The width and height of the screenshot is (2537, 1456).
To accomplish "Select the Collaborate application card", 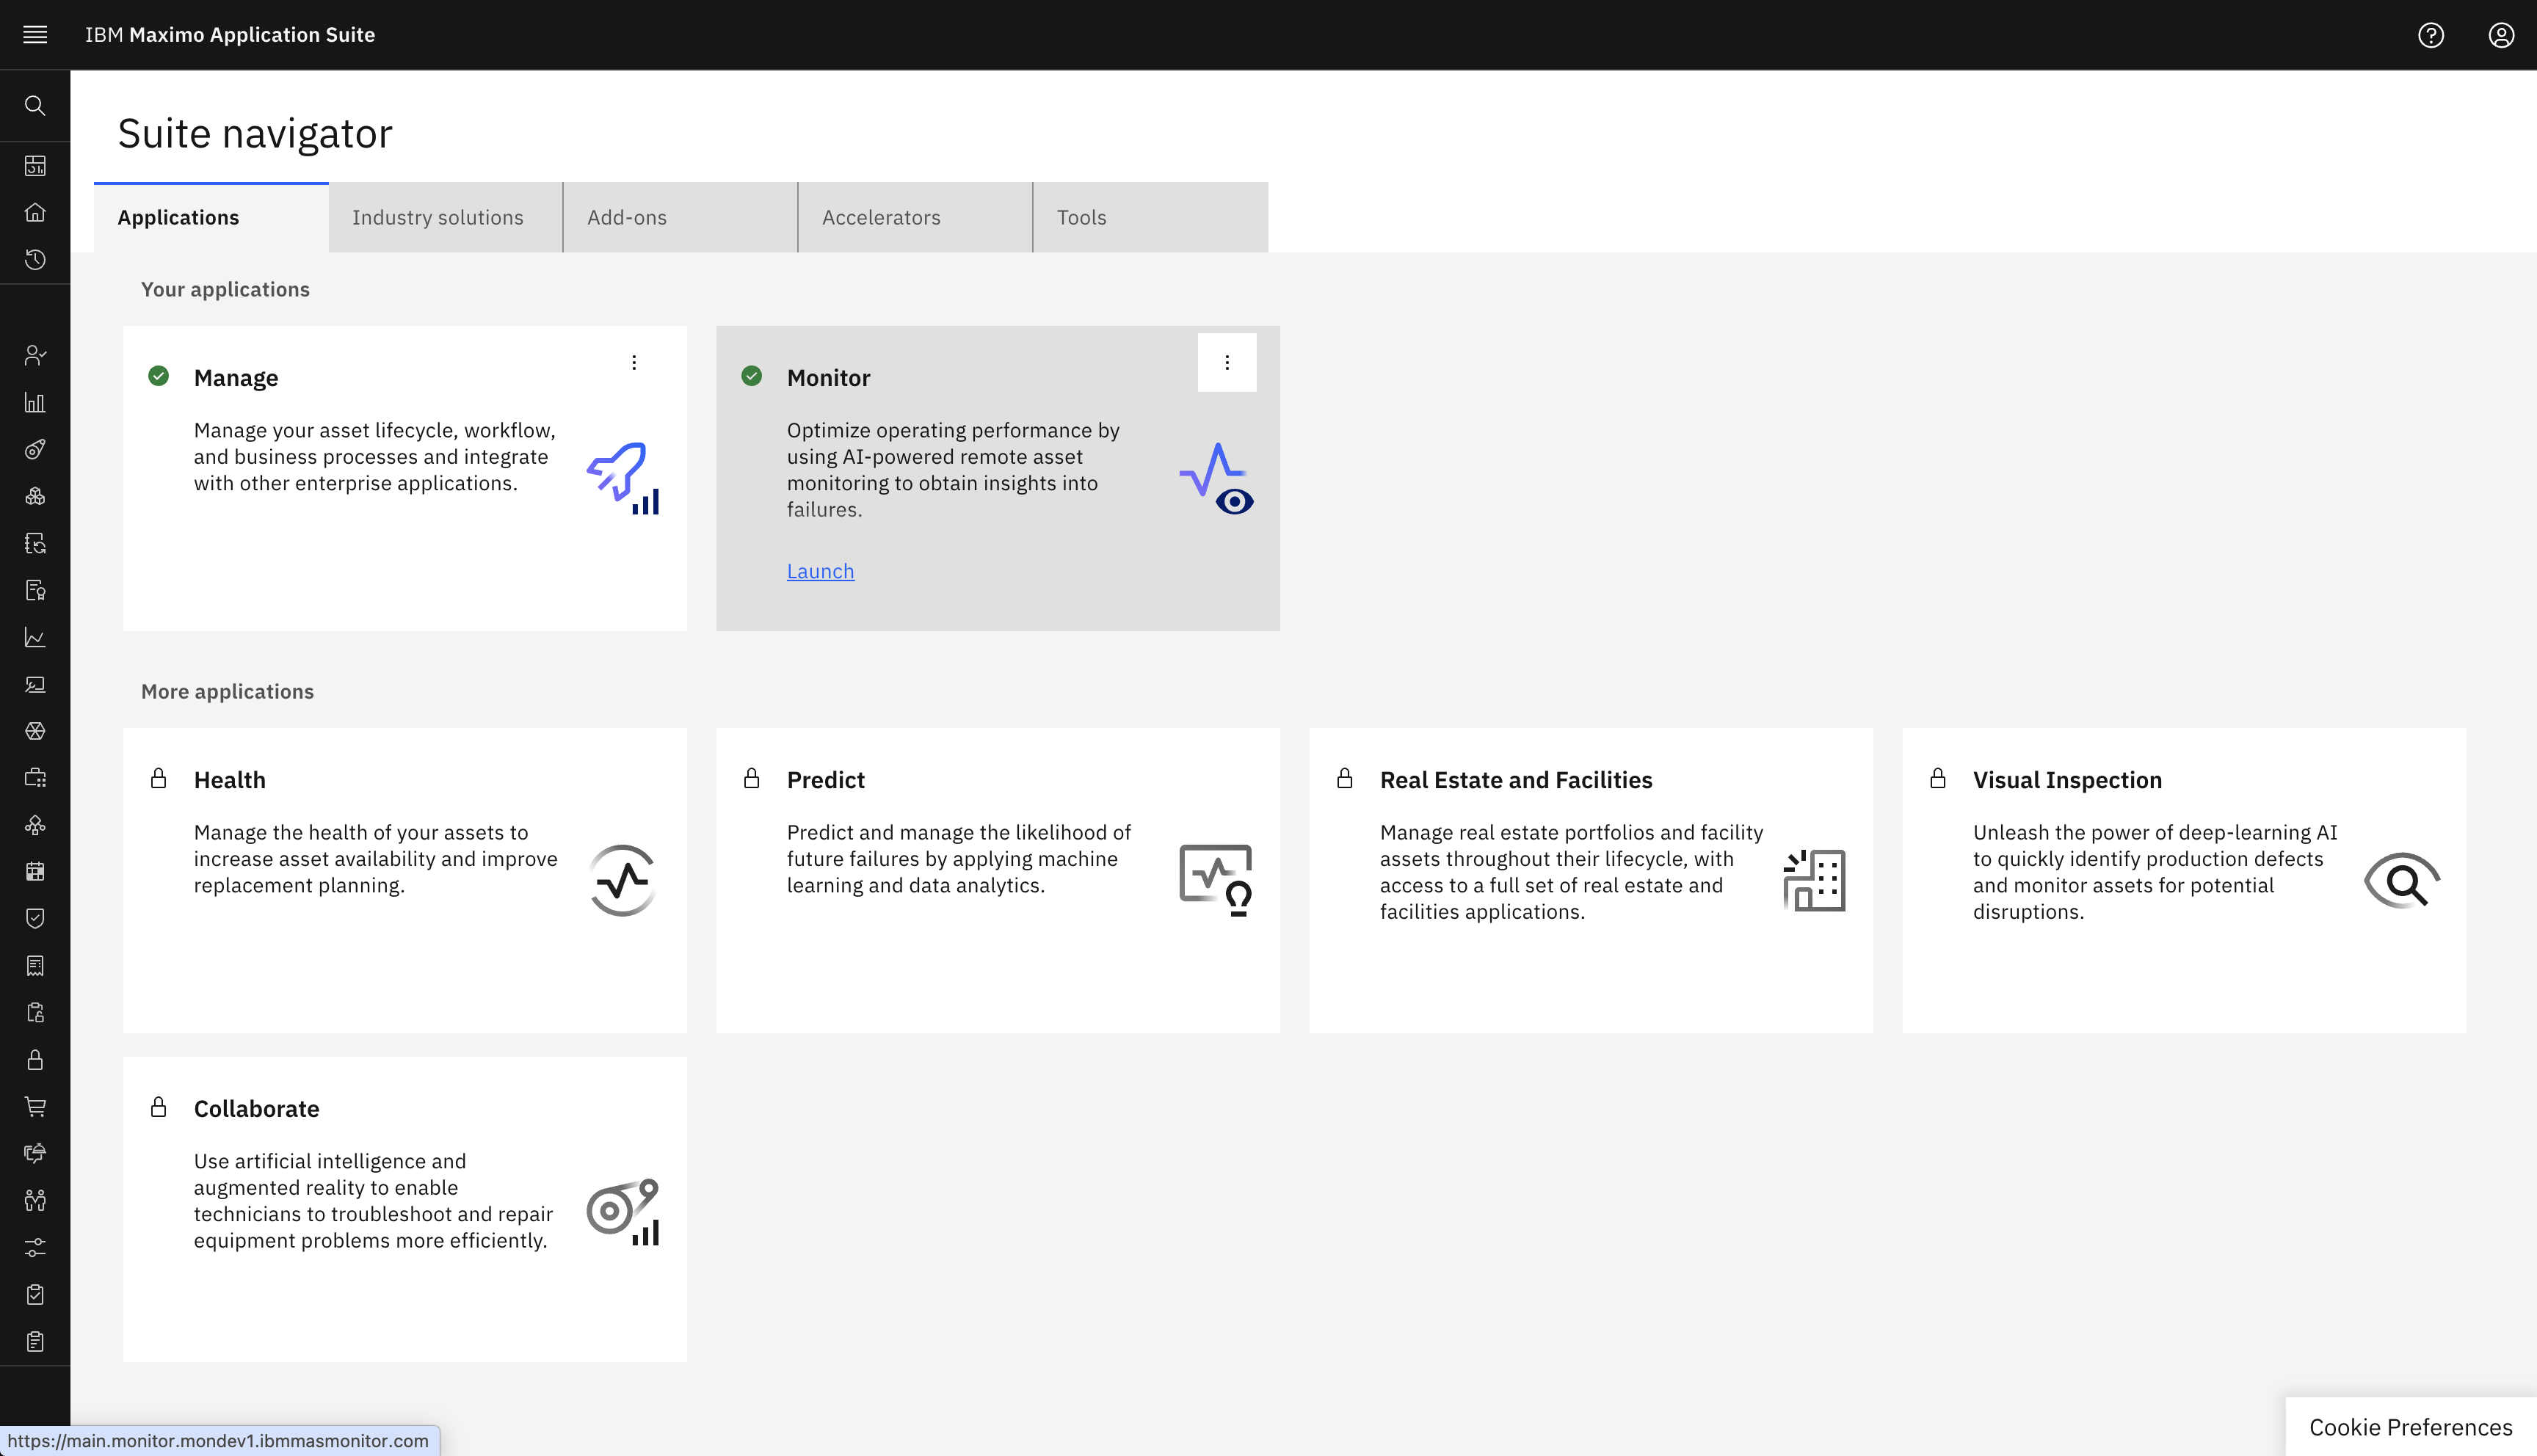I will [405, 1209].
